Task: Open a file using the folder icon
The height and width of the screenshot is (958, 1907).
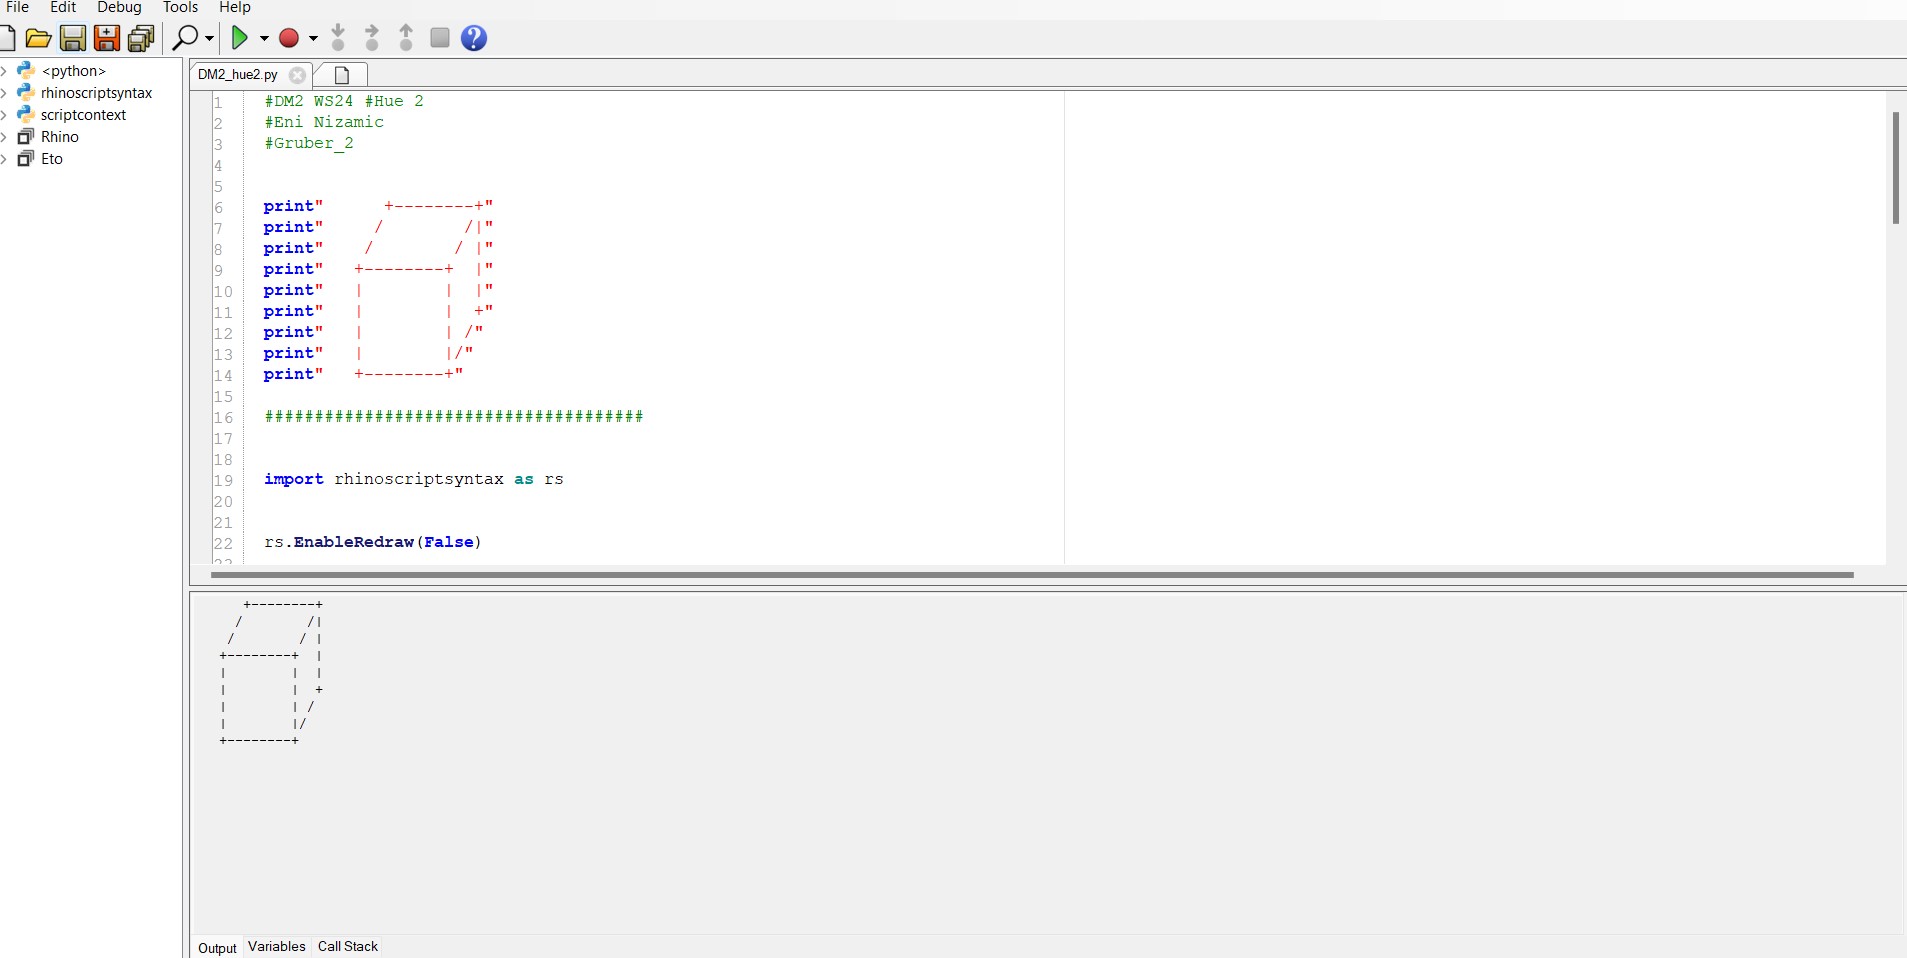Action: click(x=38, y=38)
